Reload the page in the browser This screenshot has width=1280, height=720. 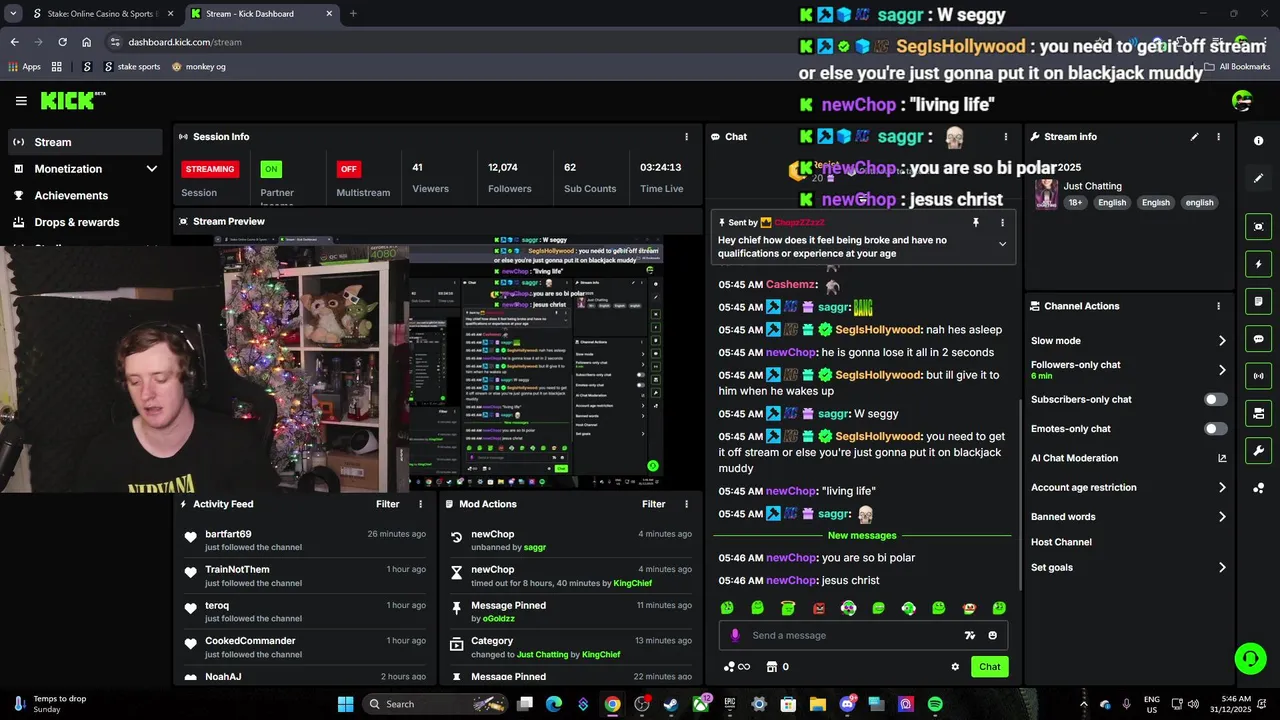coord(62,42)
